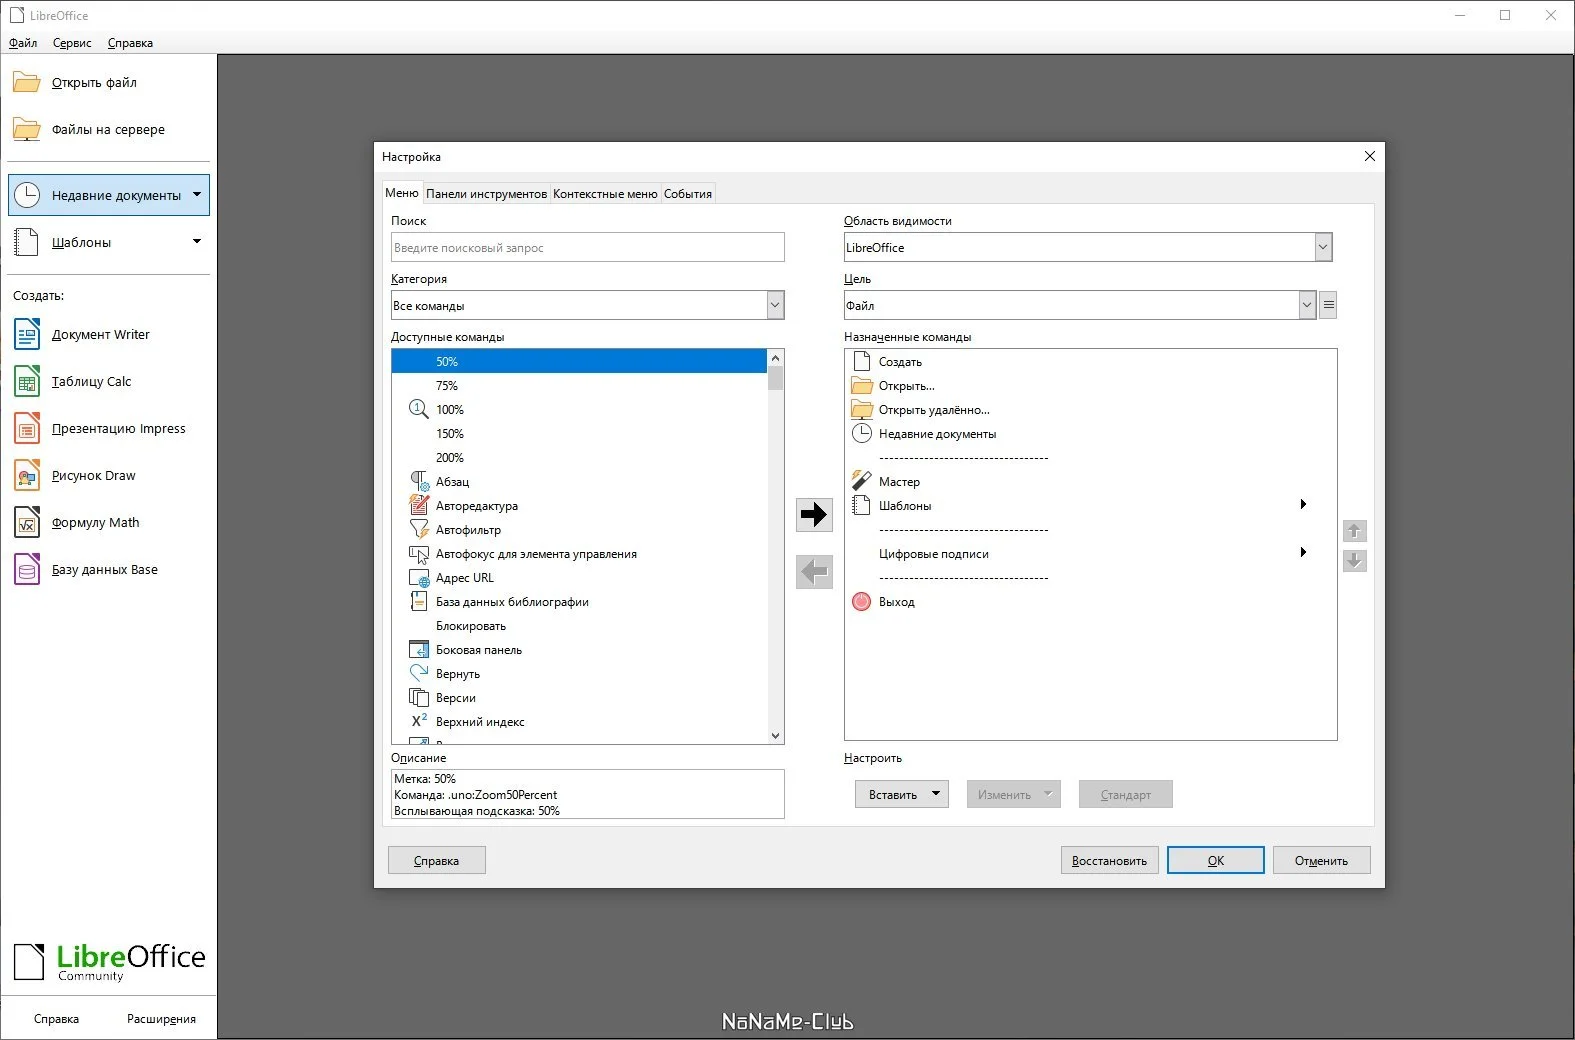Image resolution: width=1575 pixels, height=1040 pixels.
Task: Click the Отменить button
Action: tap(1321, 860)
